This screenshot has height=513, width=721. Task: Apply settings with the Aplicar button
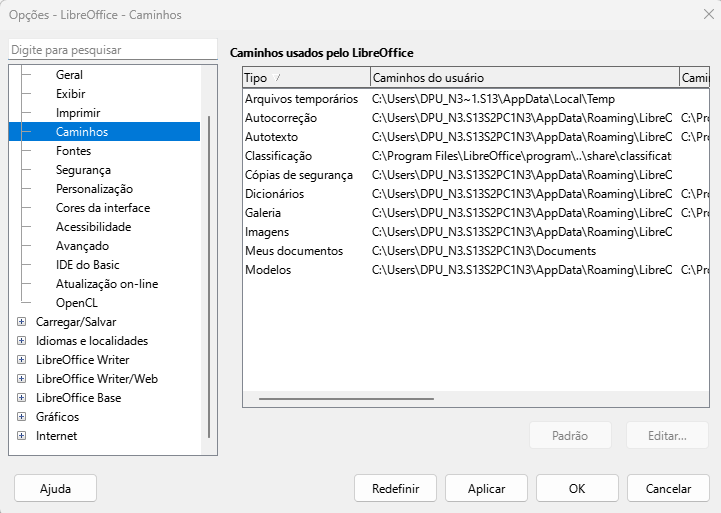coord(486,488)
